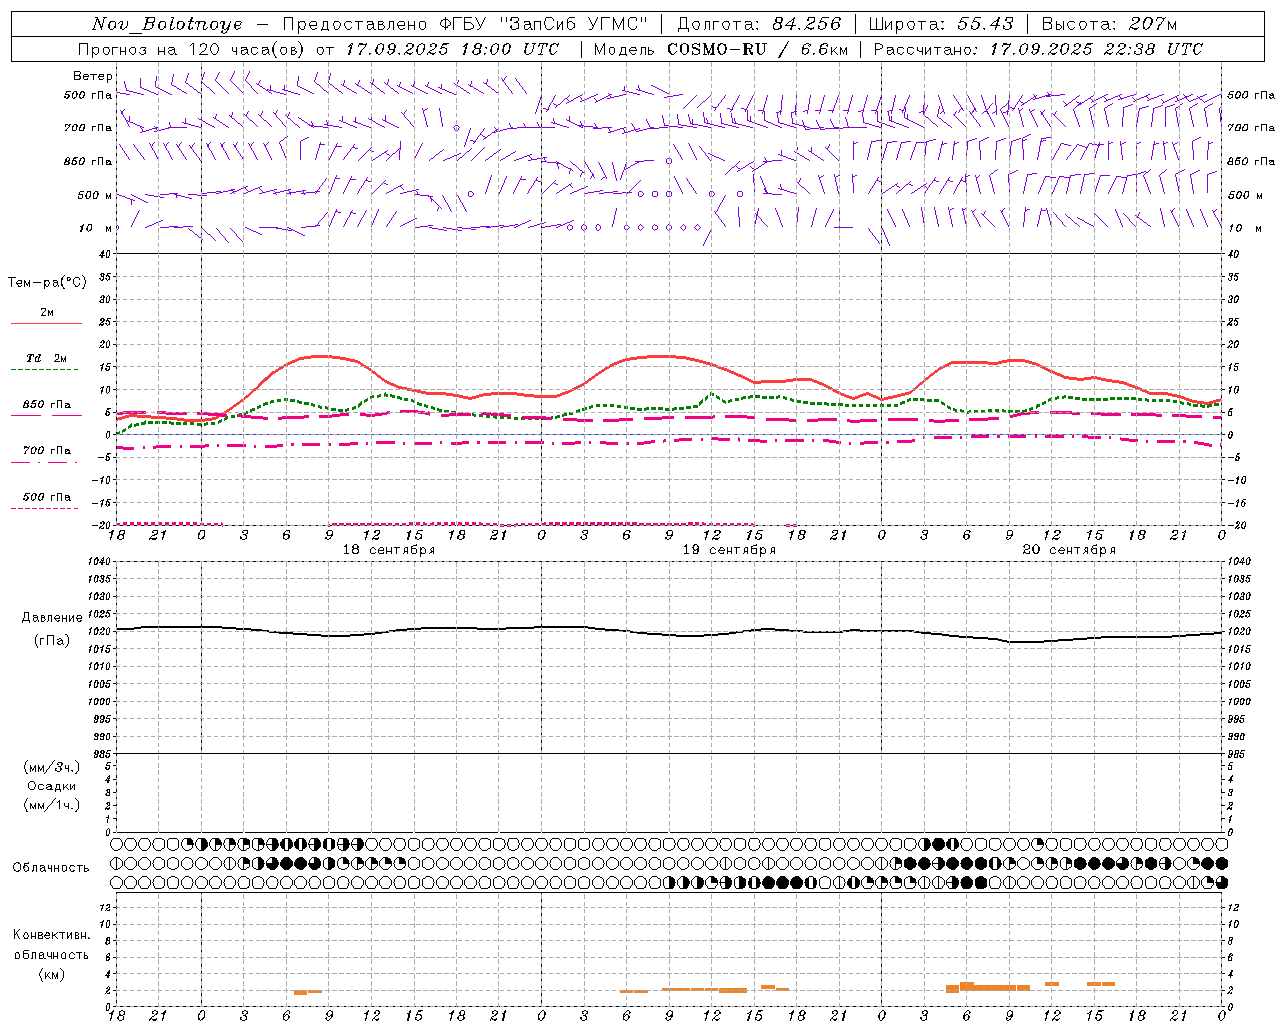Click the Td 2м legend label
1280x1024 pixels.
click(x=46, y=358)
